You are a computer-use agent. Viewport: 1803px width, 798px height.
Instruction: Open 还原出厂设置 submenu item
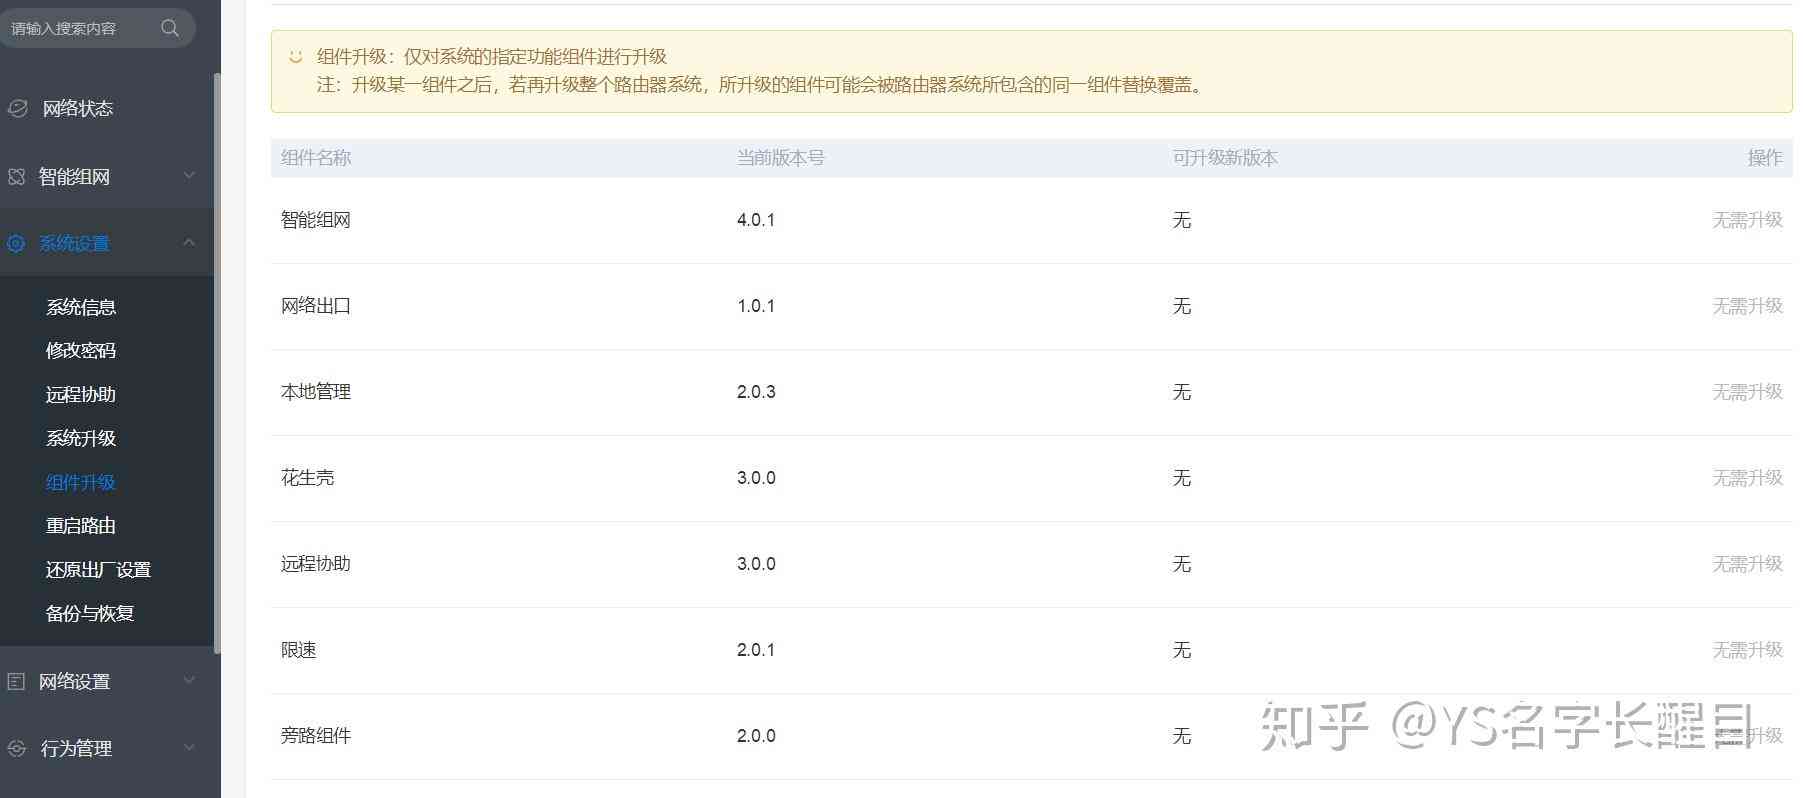point(98,570)
